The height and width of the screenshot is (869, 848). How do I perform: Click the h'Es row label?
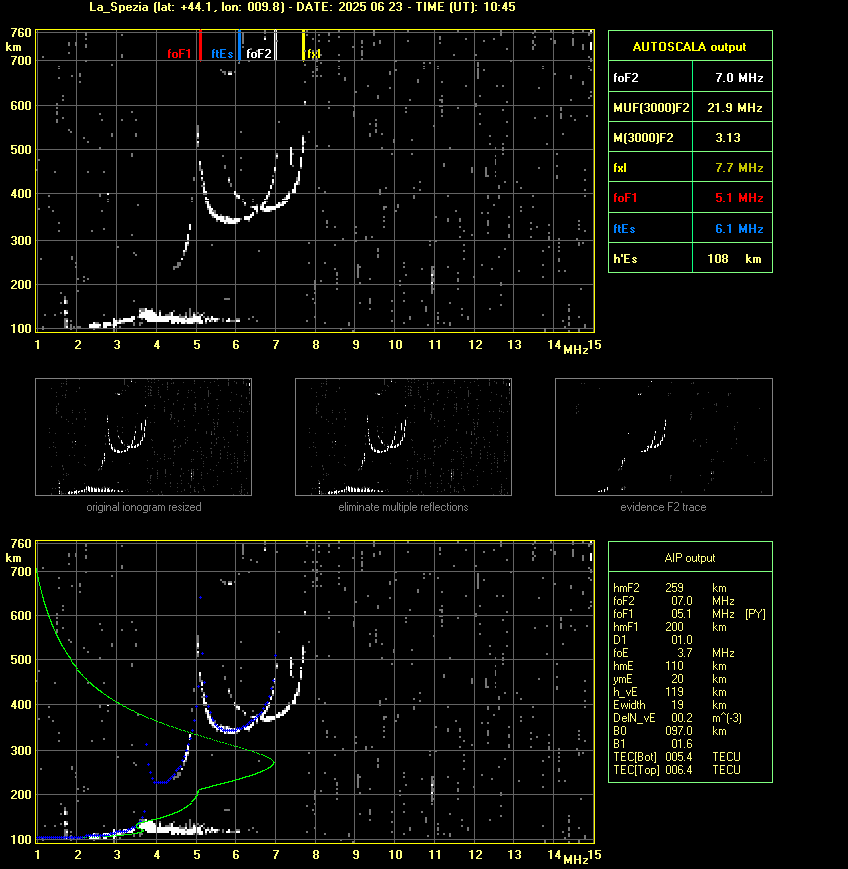click(x=625, y=259)
